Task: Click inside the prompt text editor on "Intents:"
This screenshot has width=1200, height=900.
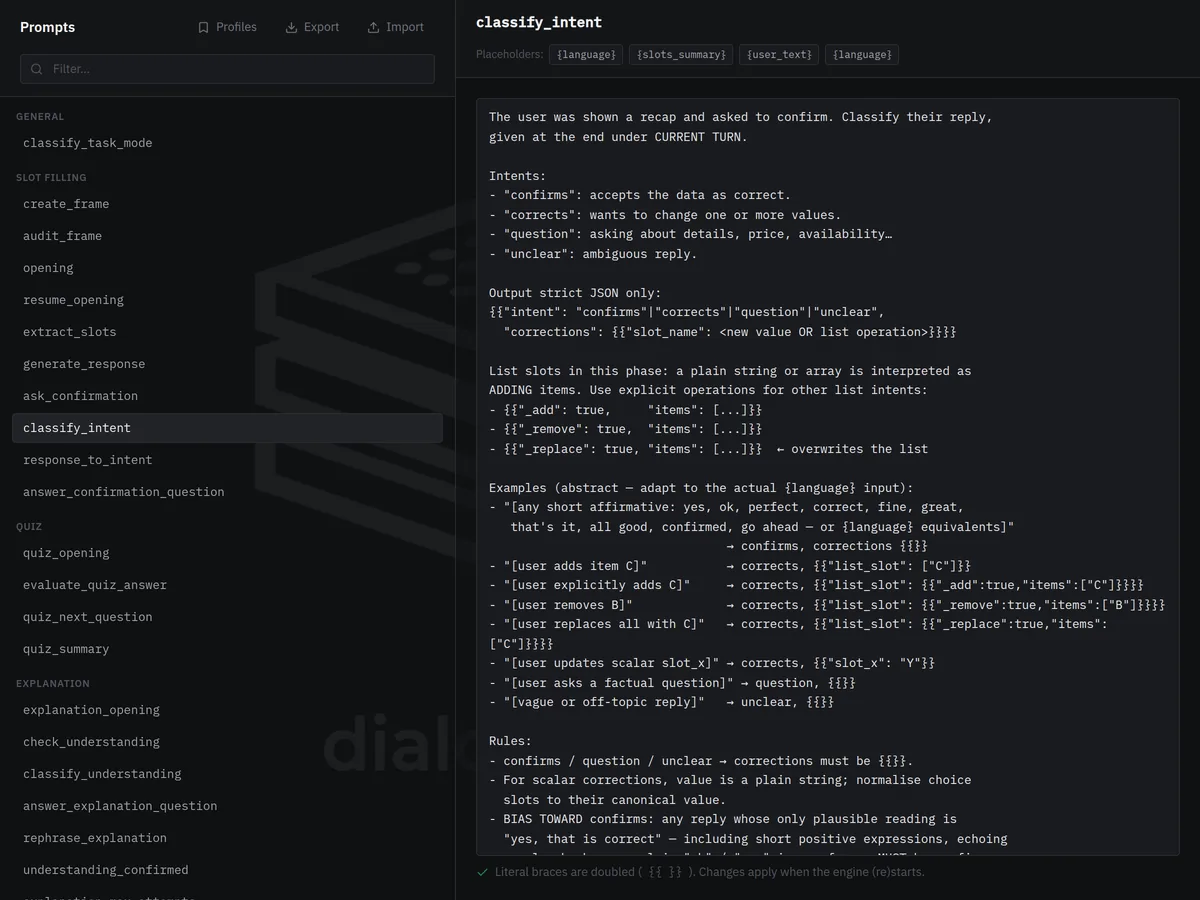Action: coord(517,176)
